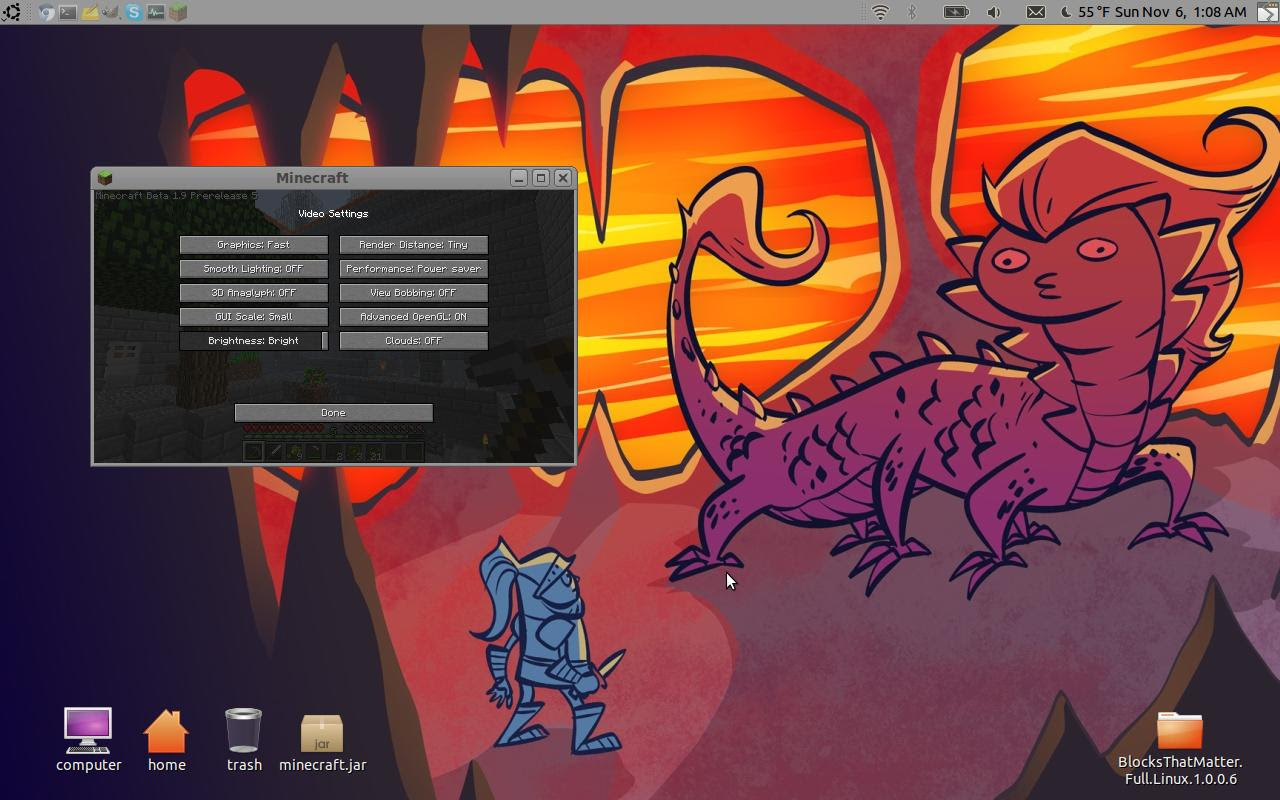Click Done in Video Settings

point(334,413)
